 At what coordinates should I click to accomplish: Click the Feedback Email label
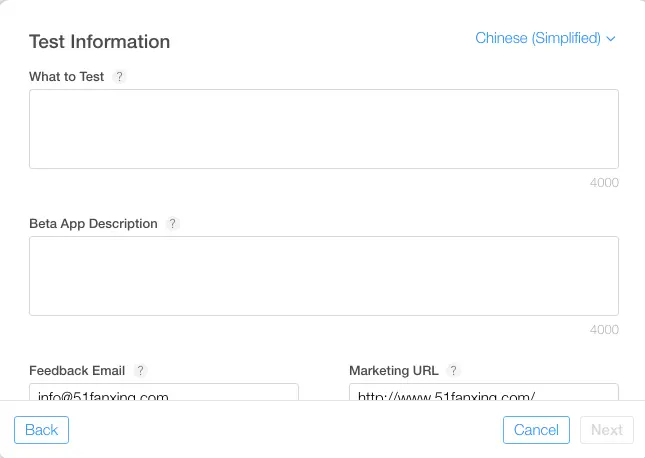78,370
